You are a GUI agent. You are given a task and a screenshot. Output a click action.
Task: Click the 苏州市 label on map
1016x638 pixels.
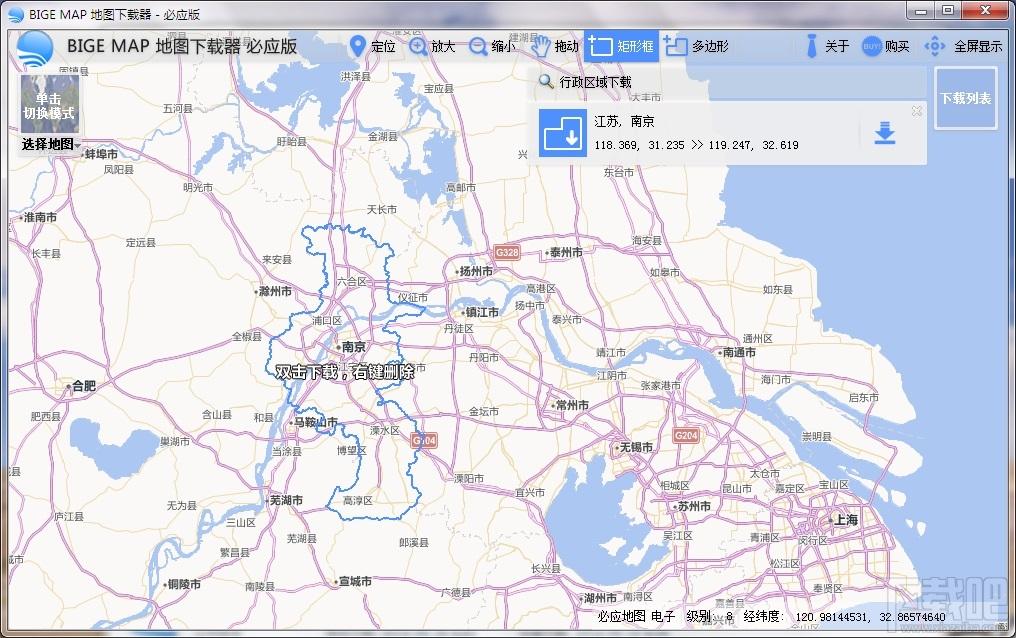pyautogui.click(x=694, y=507)
